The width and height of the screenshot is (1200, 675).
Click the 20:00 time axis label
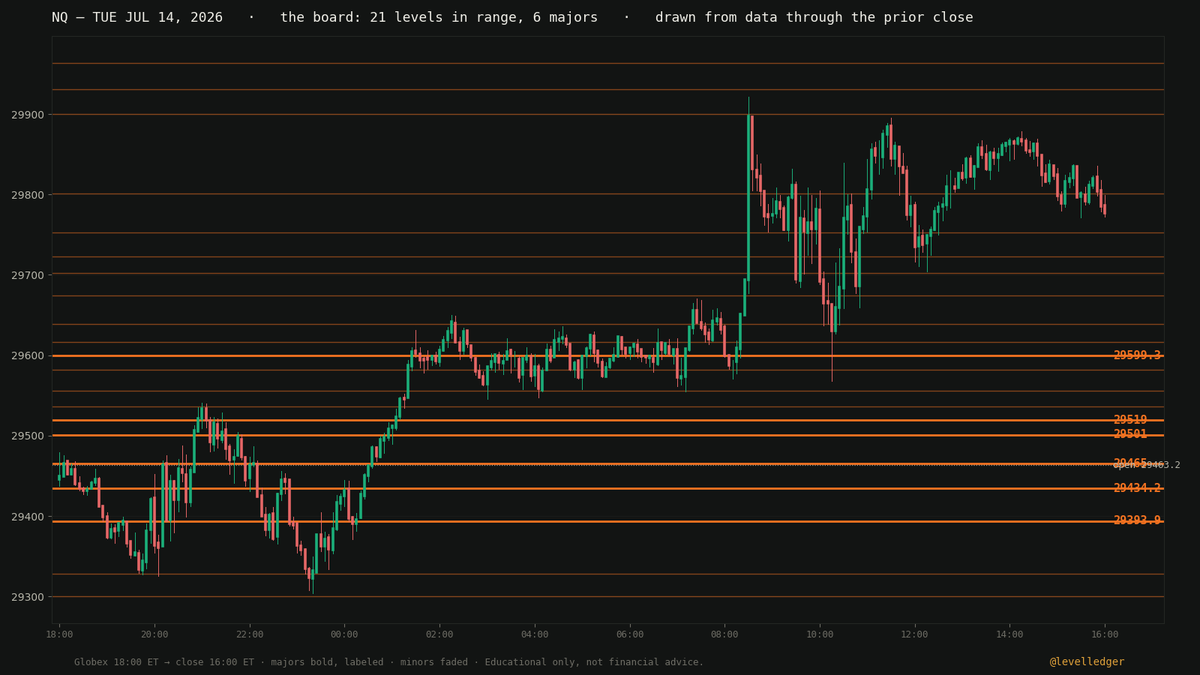pos(154,634)
